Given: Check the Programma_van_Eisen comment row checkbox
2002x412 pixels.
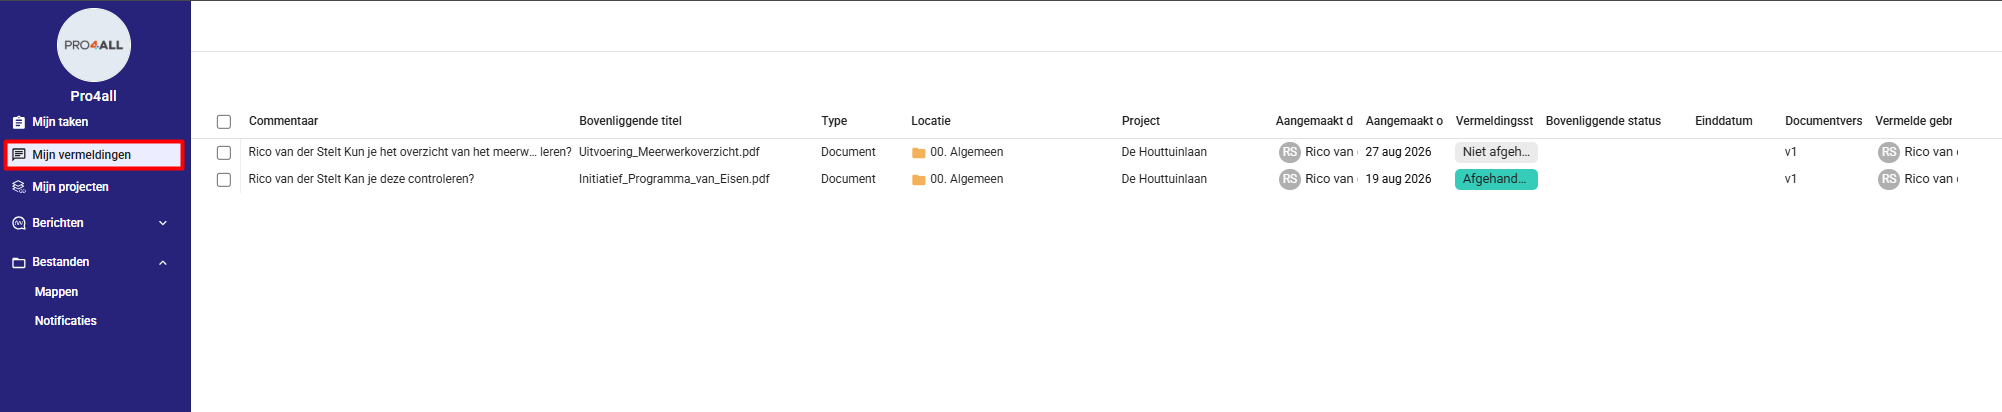Looking at the screenshot, I should [224, 180].
